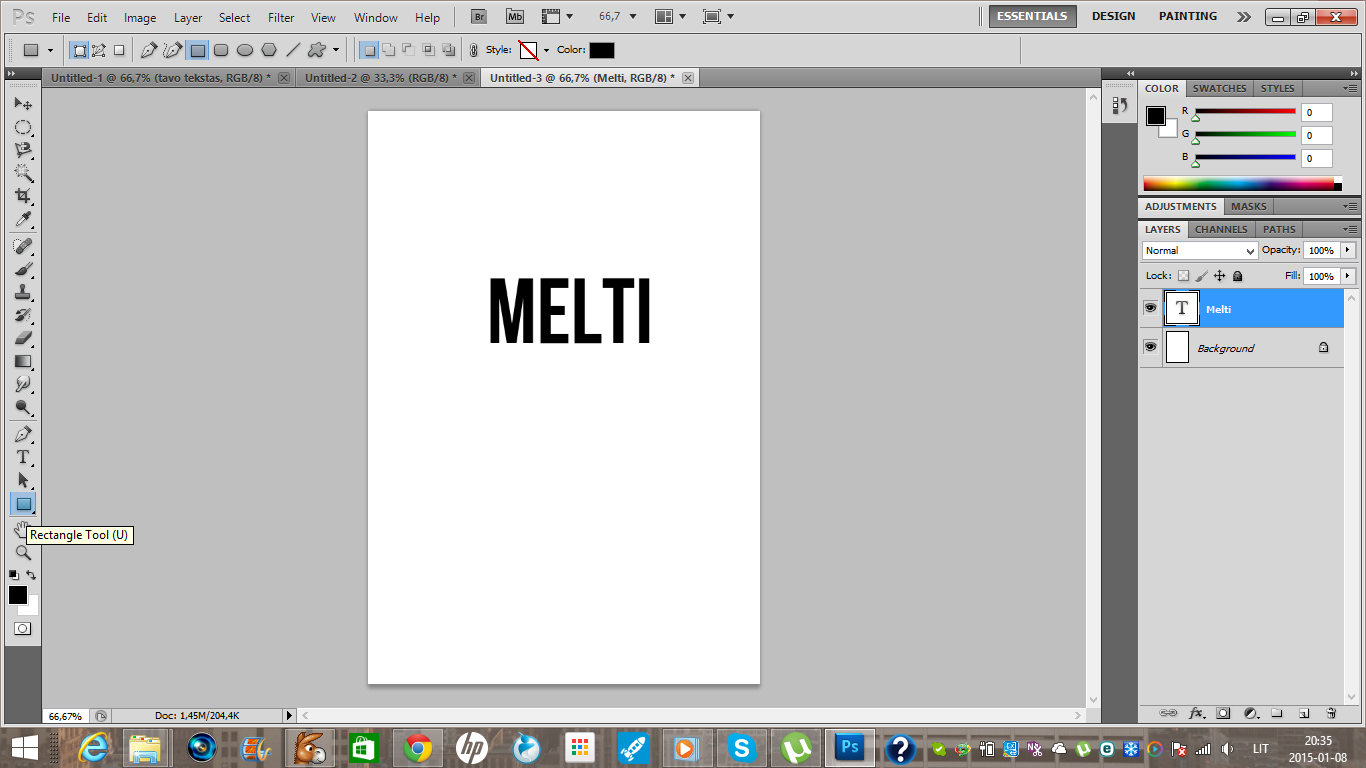Select the Path Selection tool
This screenshot has height=768, width=1366.
pyautogui.click(x=23, y=480)
